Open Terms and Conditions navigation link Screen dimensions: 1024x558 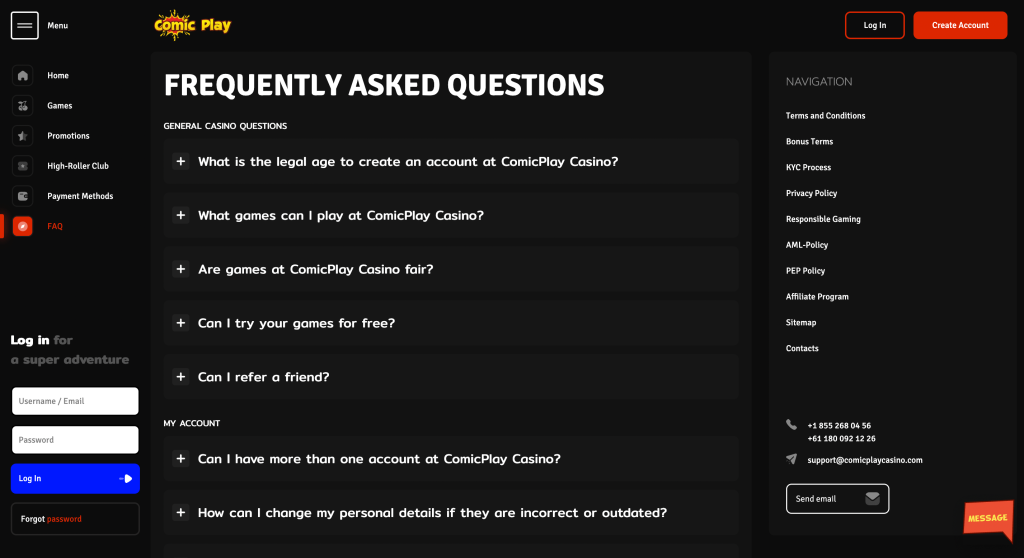(825, 116)
